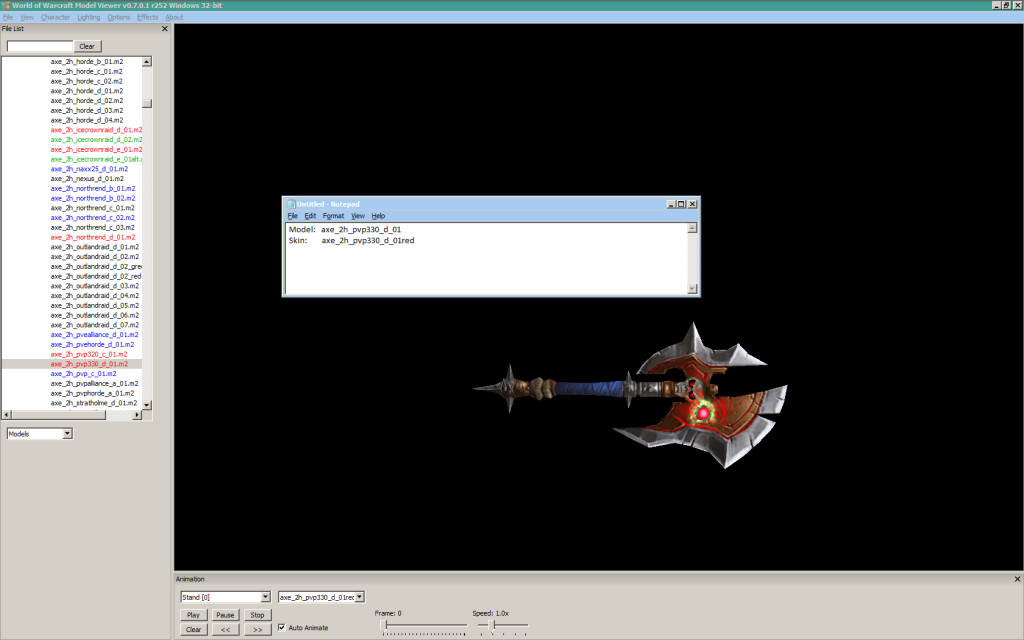1024x640 pixels.
Task: Select axe_2h_icecrownraid_d_02.m2 in file list
Action: point(96,140)
